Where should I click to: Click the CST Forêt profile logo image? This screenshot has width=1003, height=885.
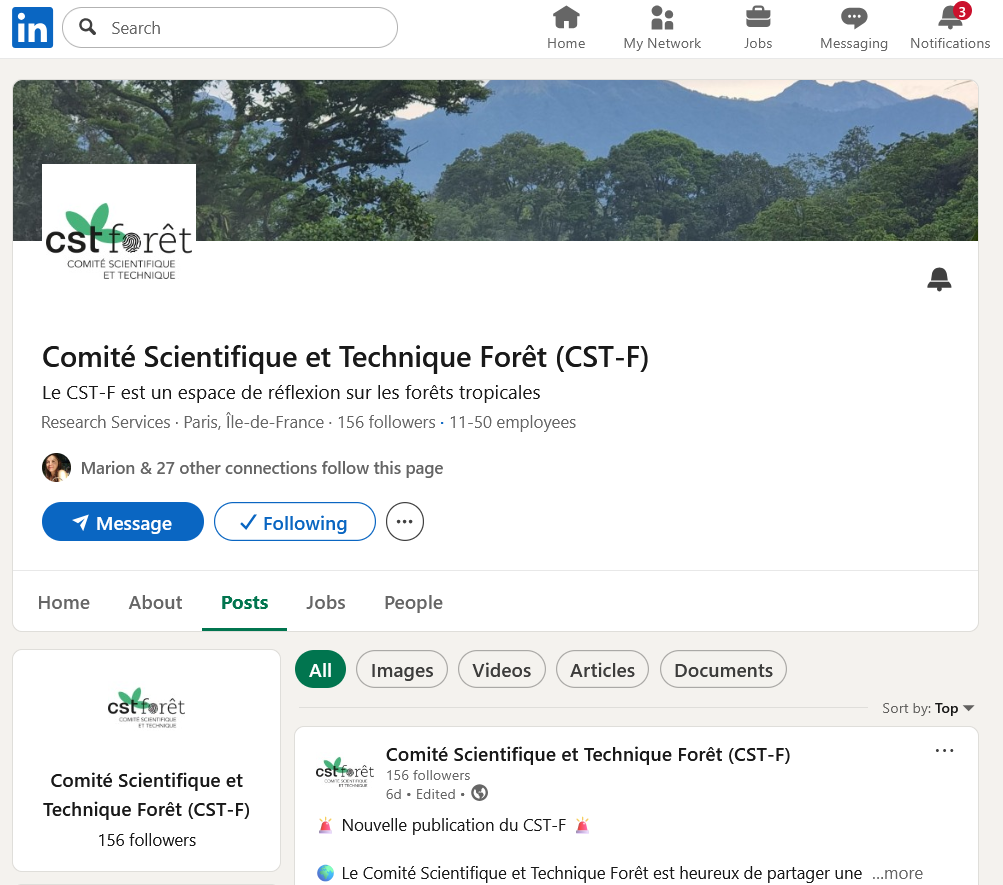[x=119, y=241]
